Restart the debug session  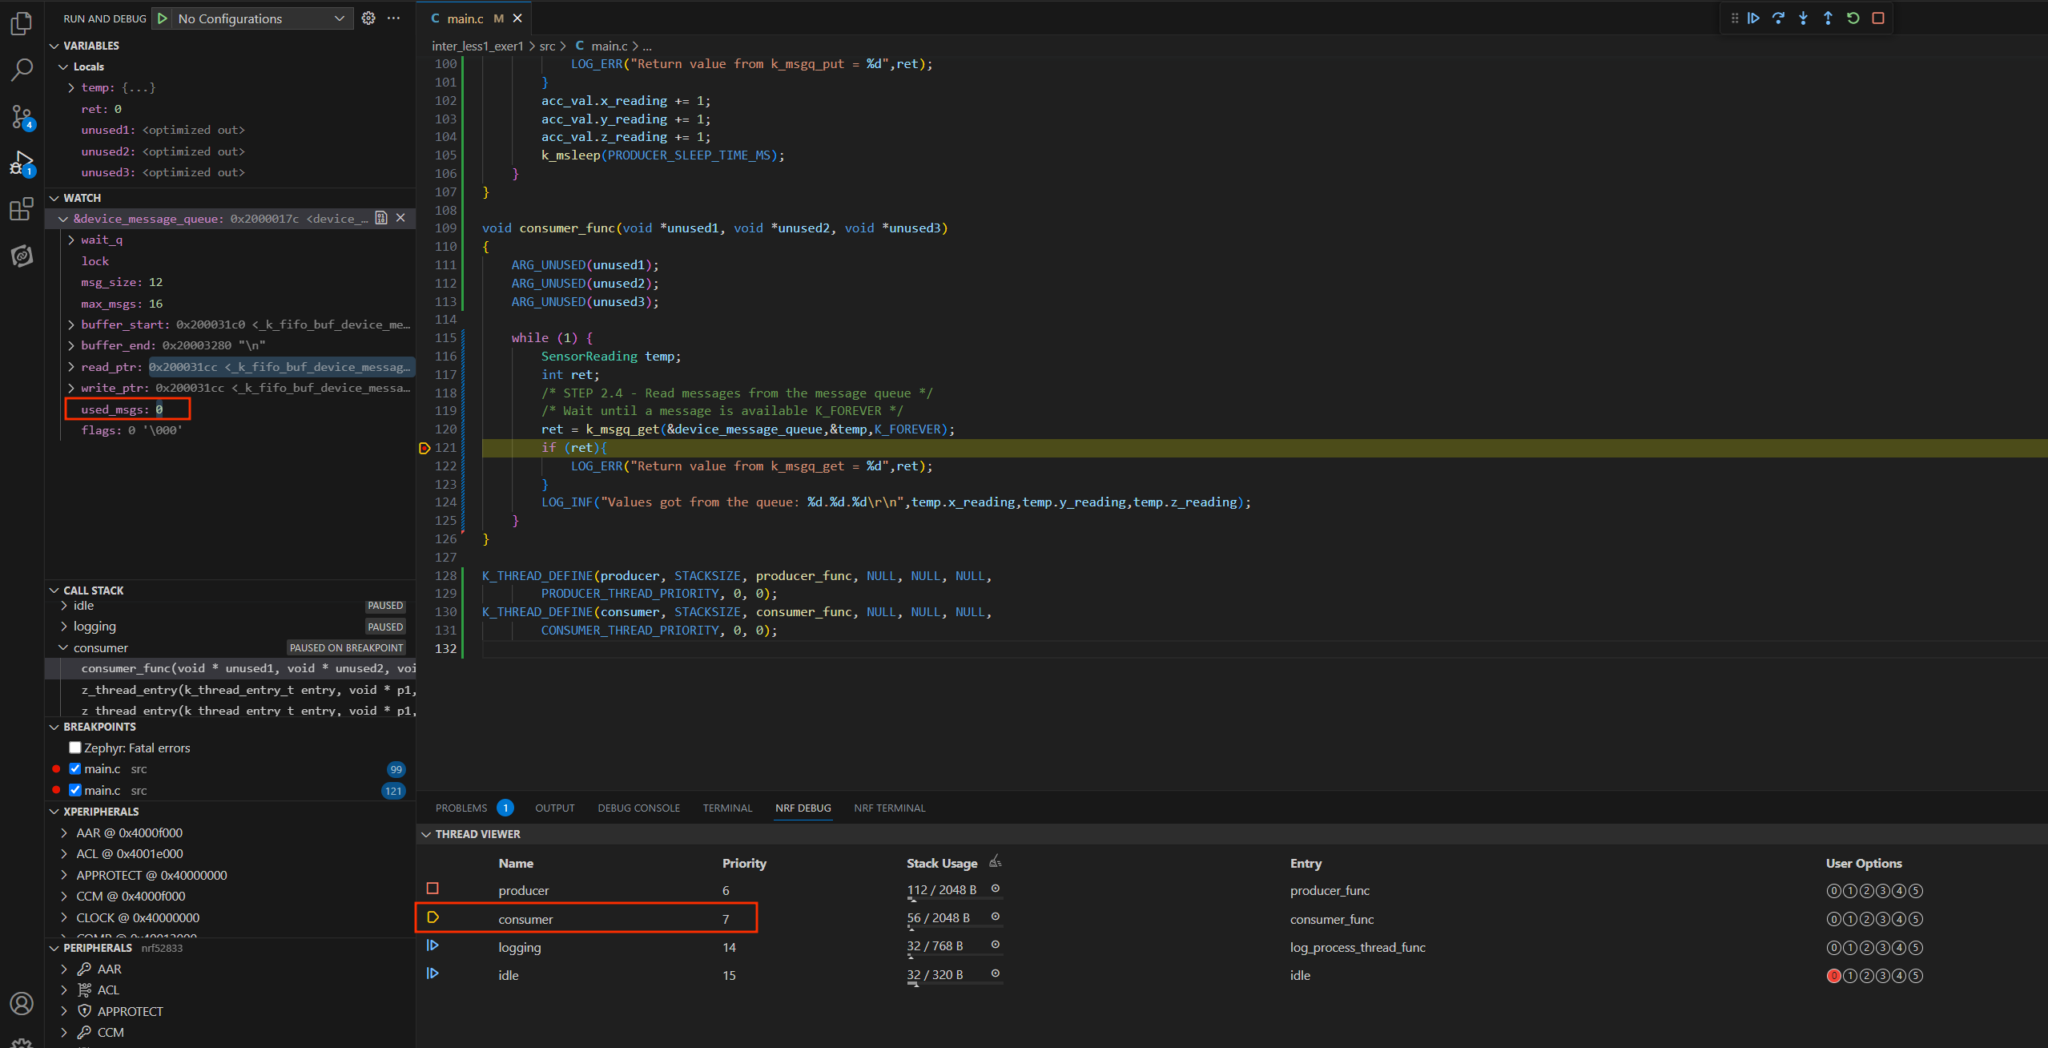coord(1853,18)
